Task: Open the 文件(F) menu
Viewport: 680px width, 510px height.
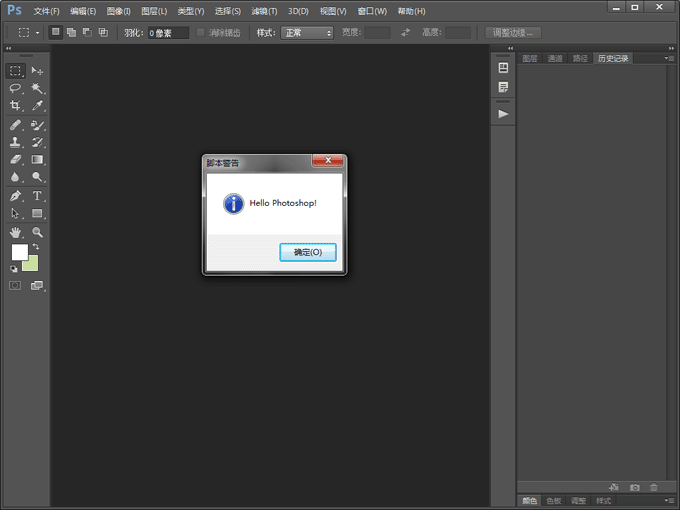Action: [46, 11]
